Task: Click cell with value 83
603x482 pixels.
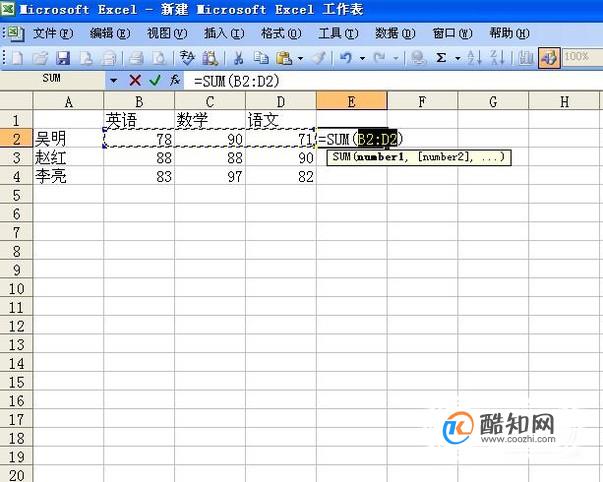Action: pyautogui.click(x=139, y=176)
